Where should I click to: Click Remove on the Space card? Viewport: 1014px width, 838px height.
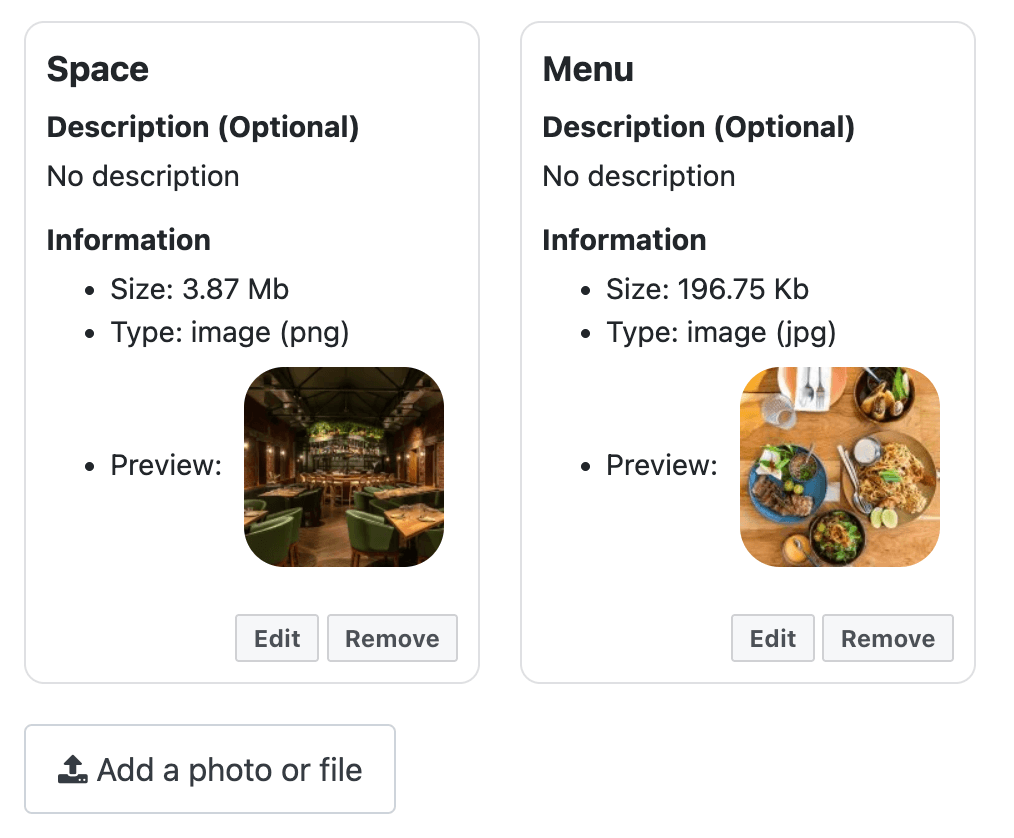coord(392,638)
